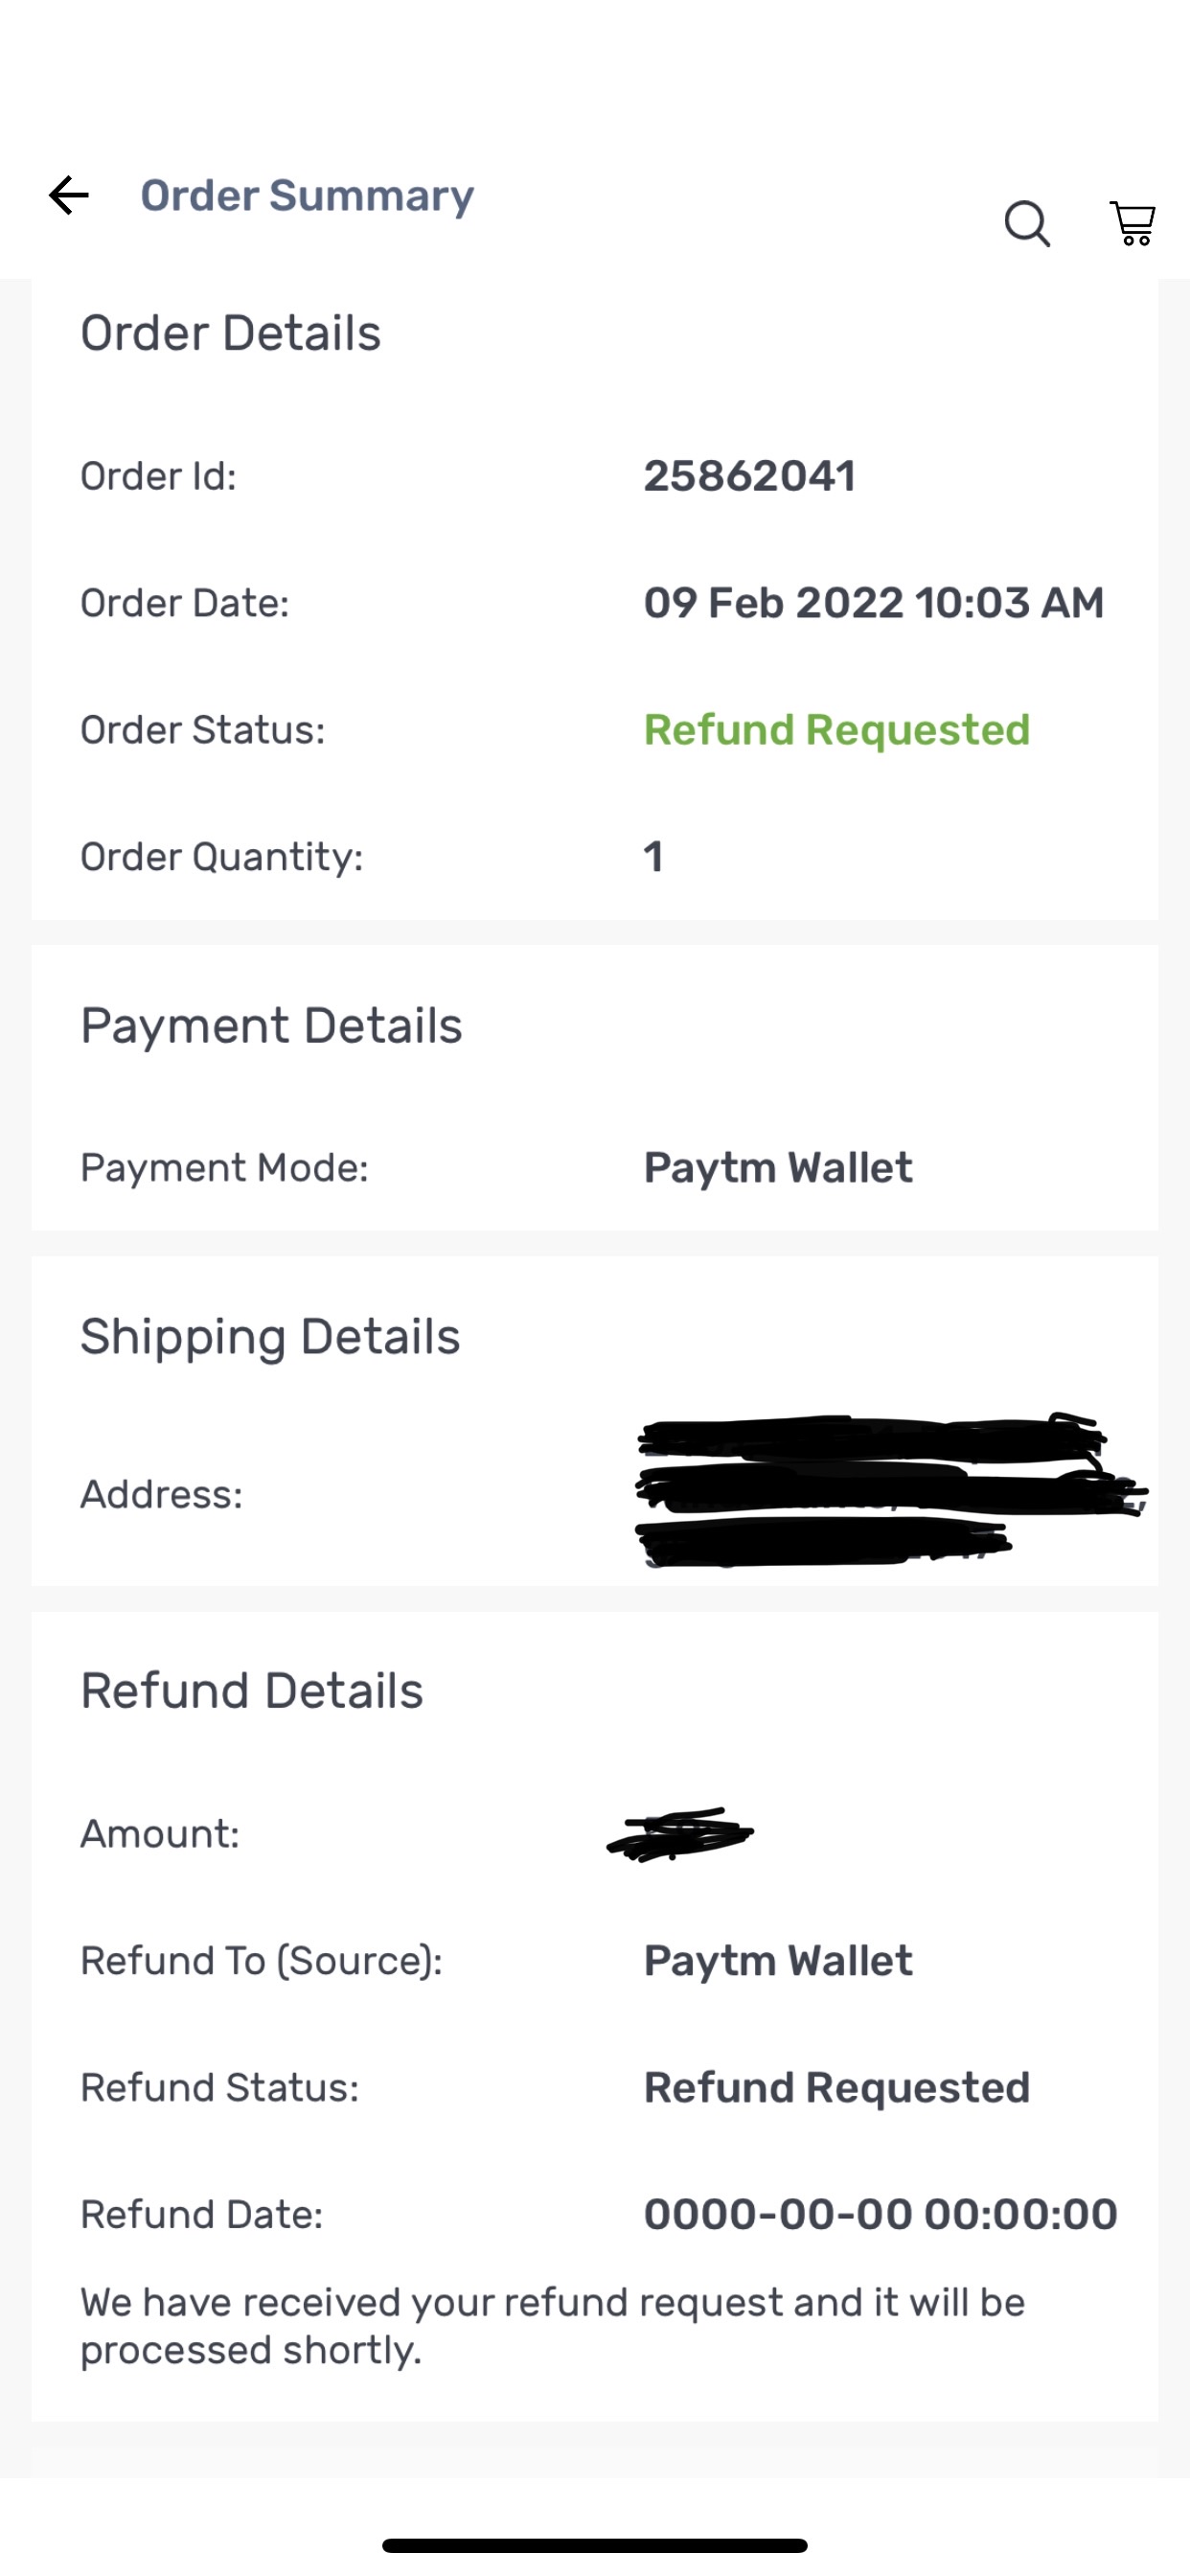The height and width of the screenshot is (2576, 1190).
Task: Tap the home indicator bar
Action: [x=595, y=2545]
